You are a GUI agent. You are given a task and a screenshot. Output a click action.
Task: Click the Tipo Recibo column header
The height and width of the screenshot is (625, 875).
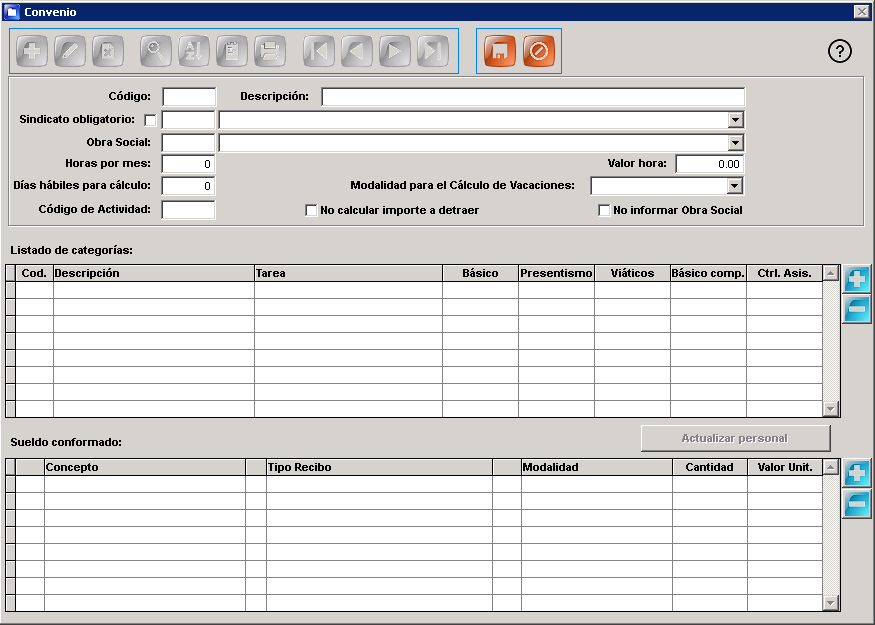click(x=379, y=468)
